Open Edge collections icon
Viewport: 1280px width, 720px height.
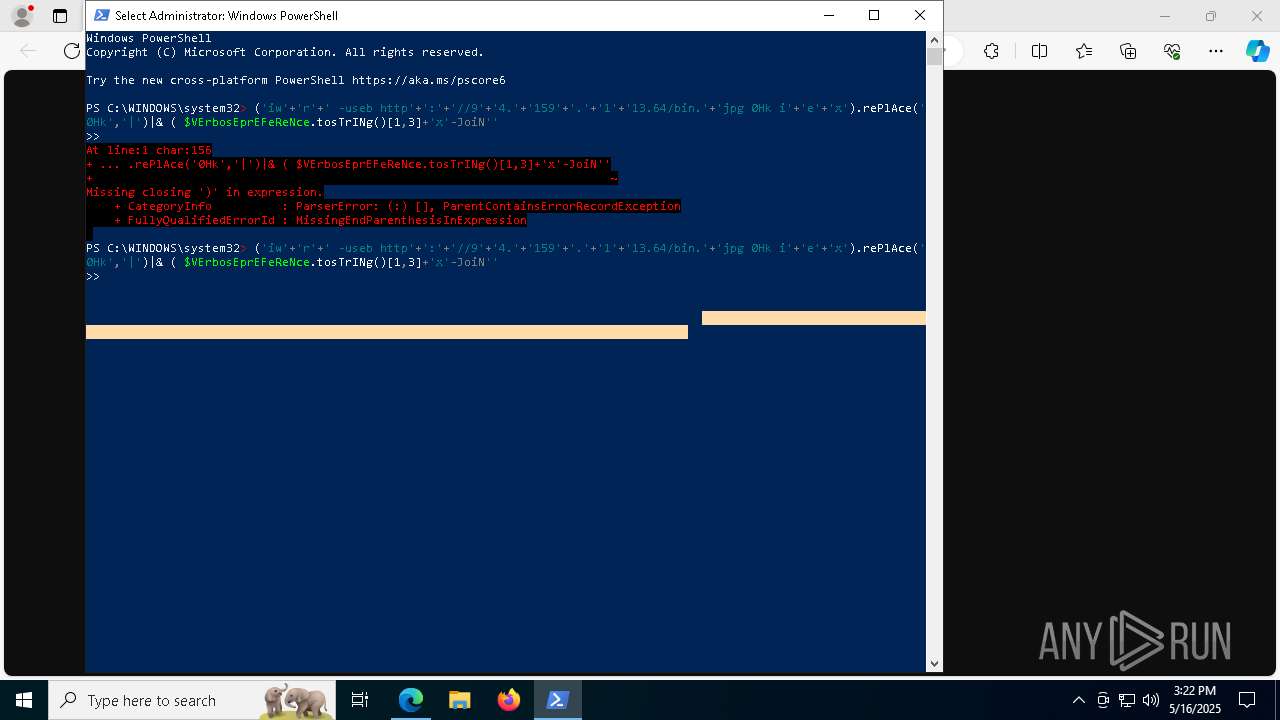point(1128,51)
